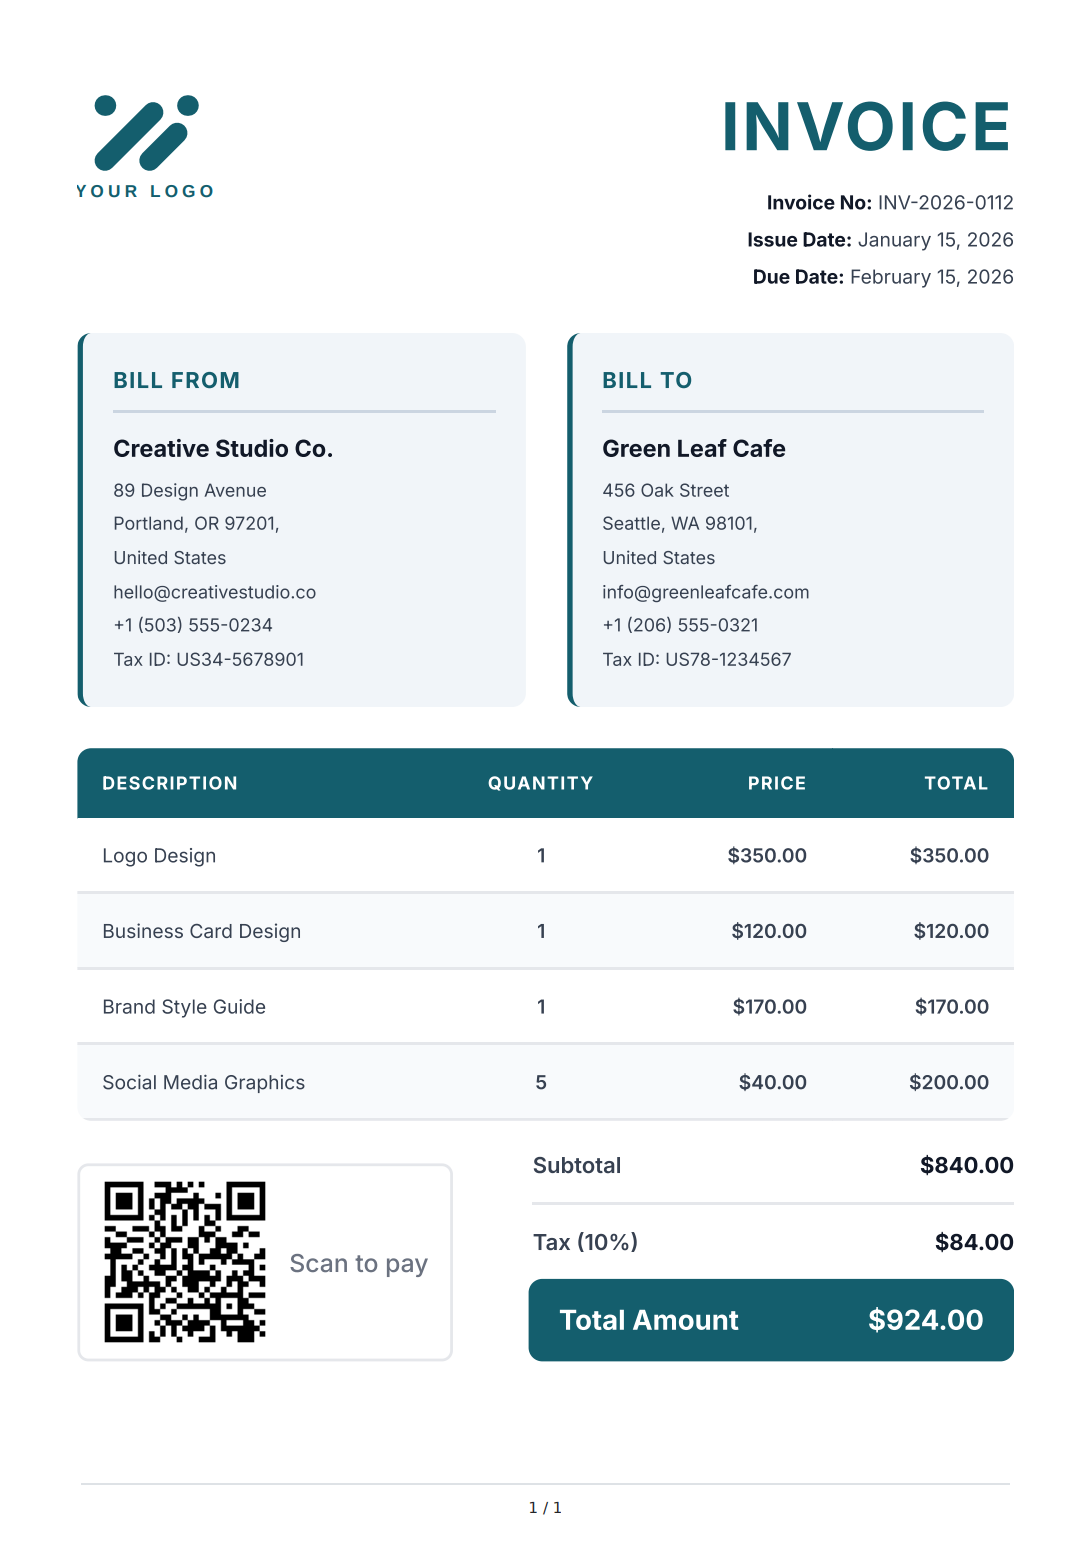The width and height of the screenshot is (1092, 1543).
Task: Click Social Media Graphics row description
Action: (x=203, y=1082)
